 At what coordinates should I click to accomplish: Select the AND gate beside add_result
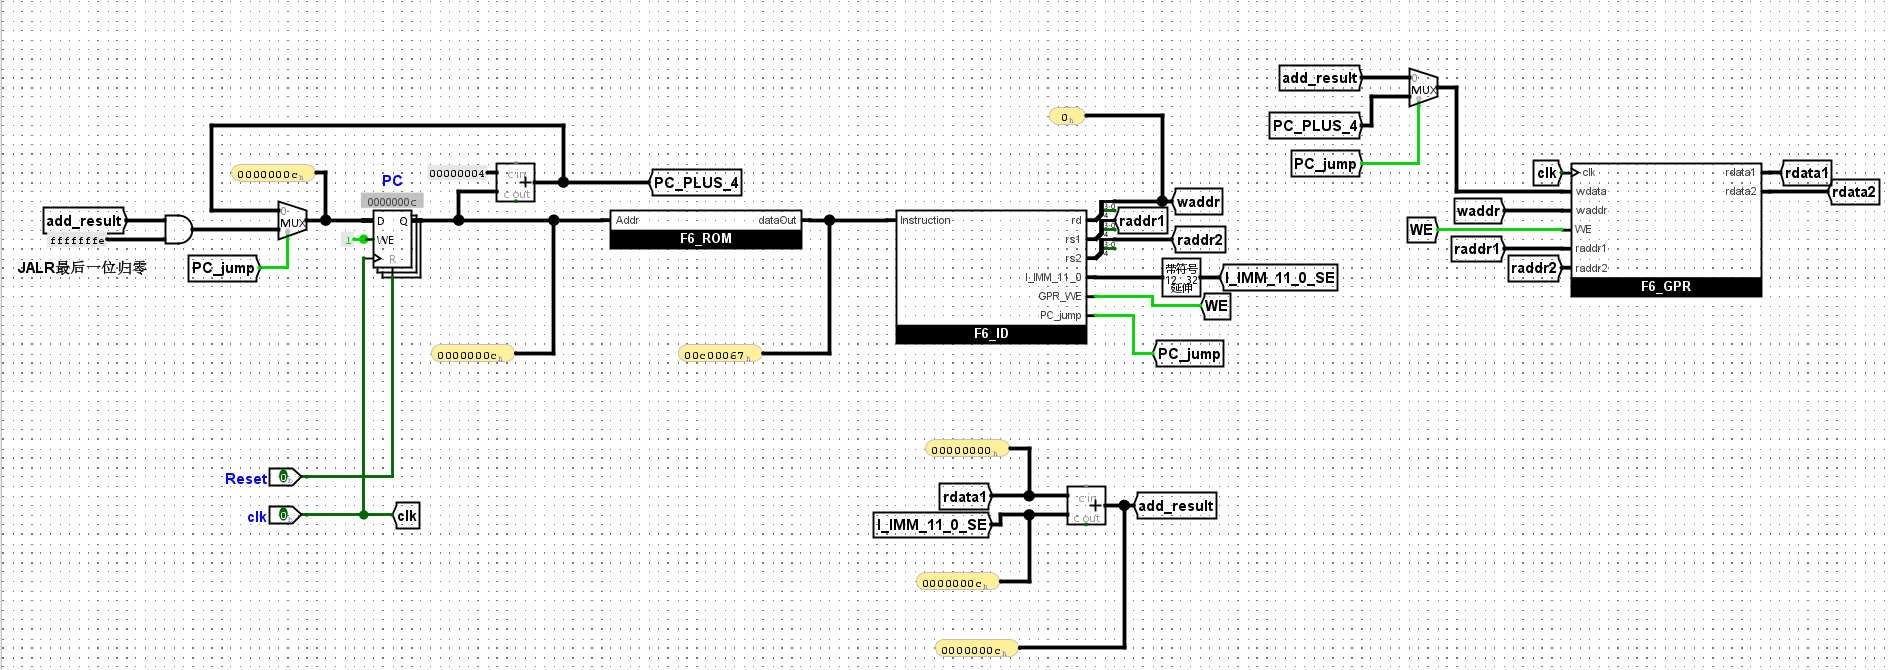[x=178, y=229]
